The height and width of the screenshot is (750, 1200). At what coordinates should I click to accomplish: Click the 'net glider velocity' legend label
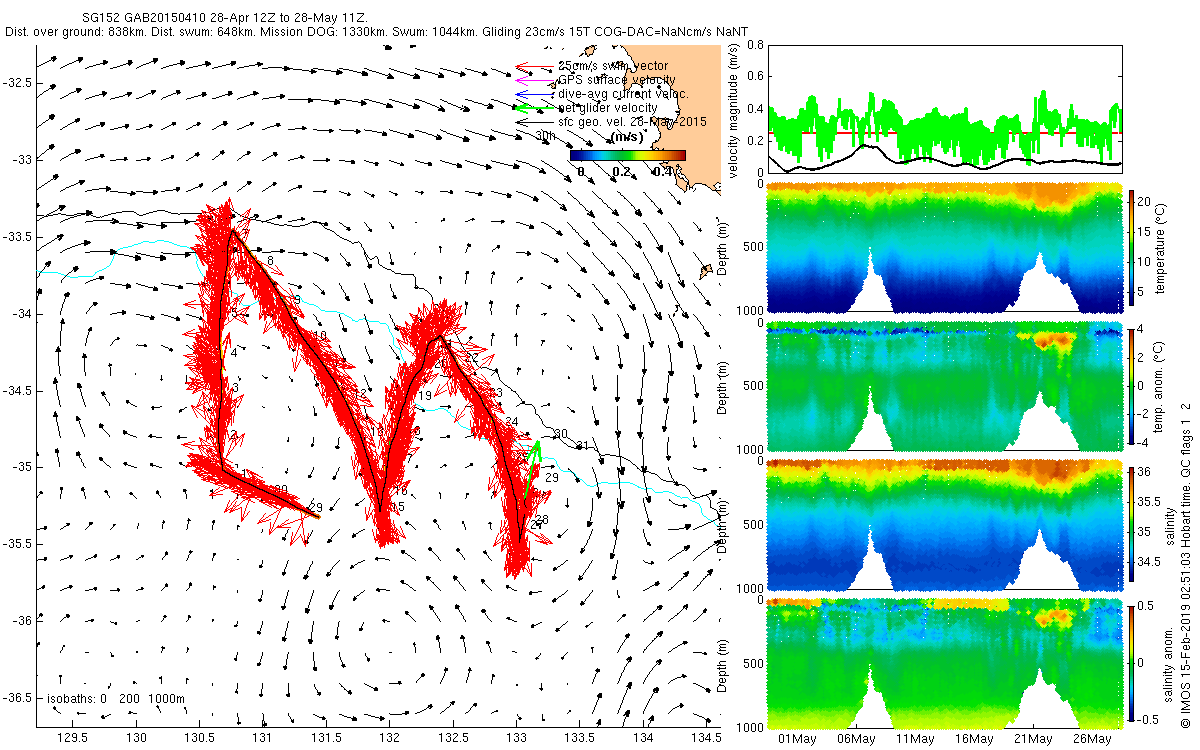click(607, 108)
